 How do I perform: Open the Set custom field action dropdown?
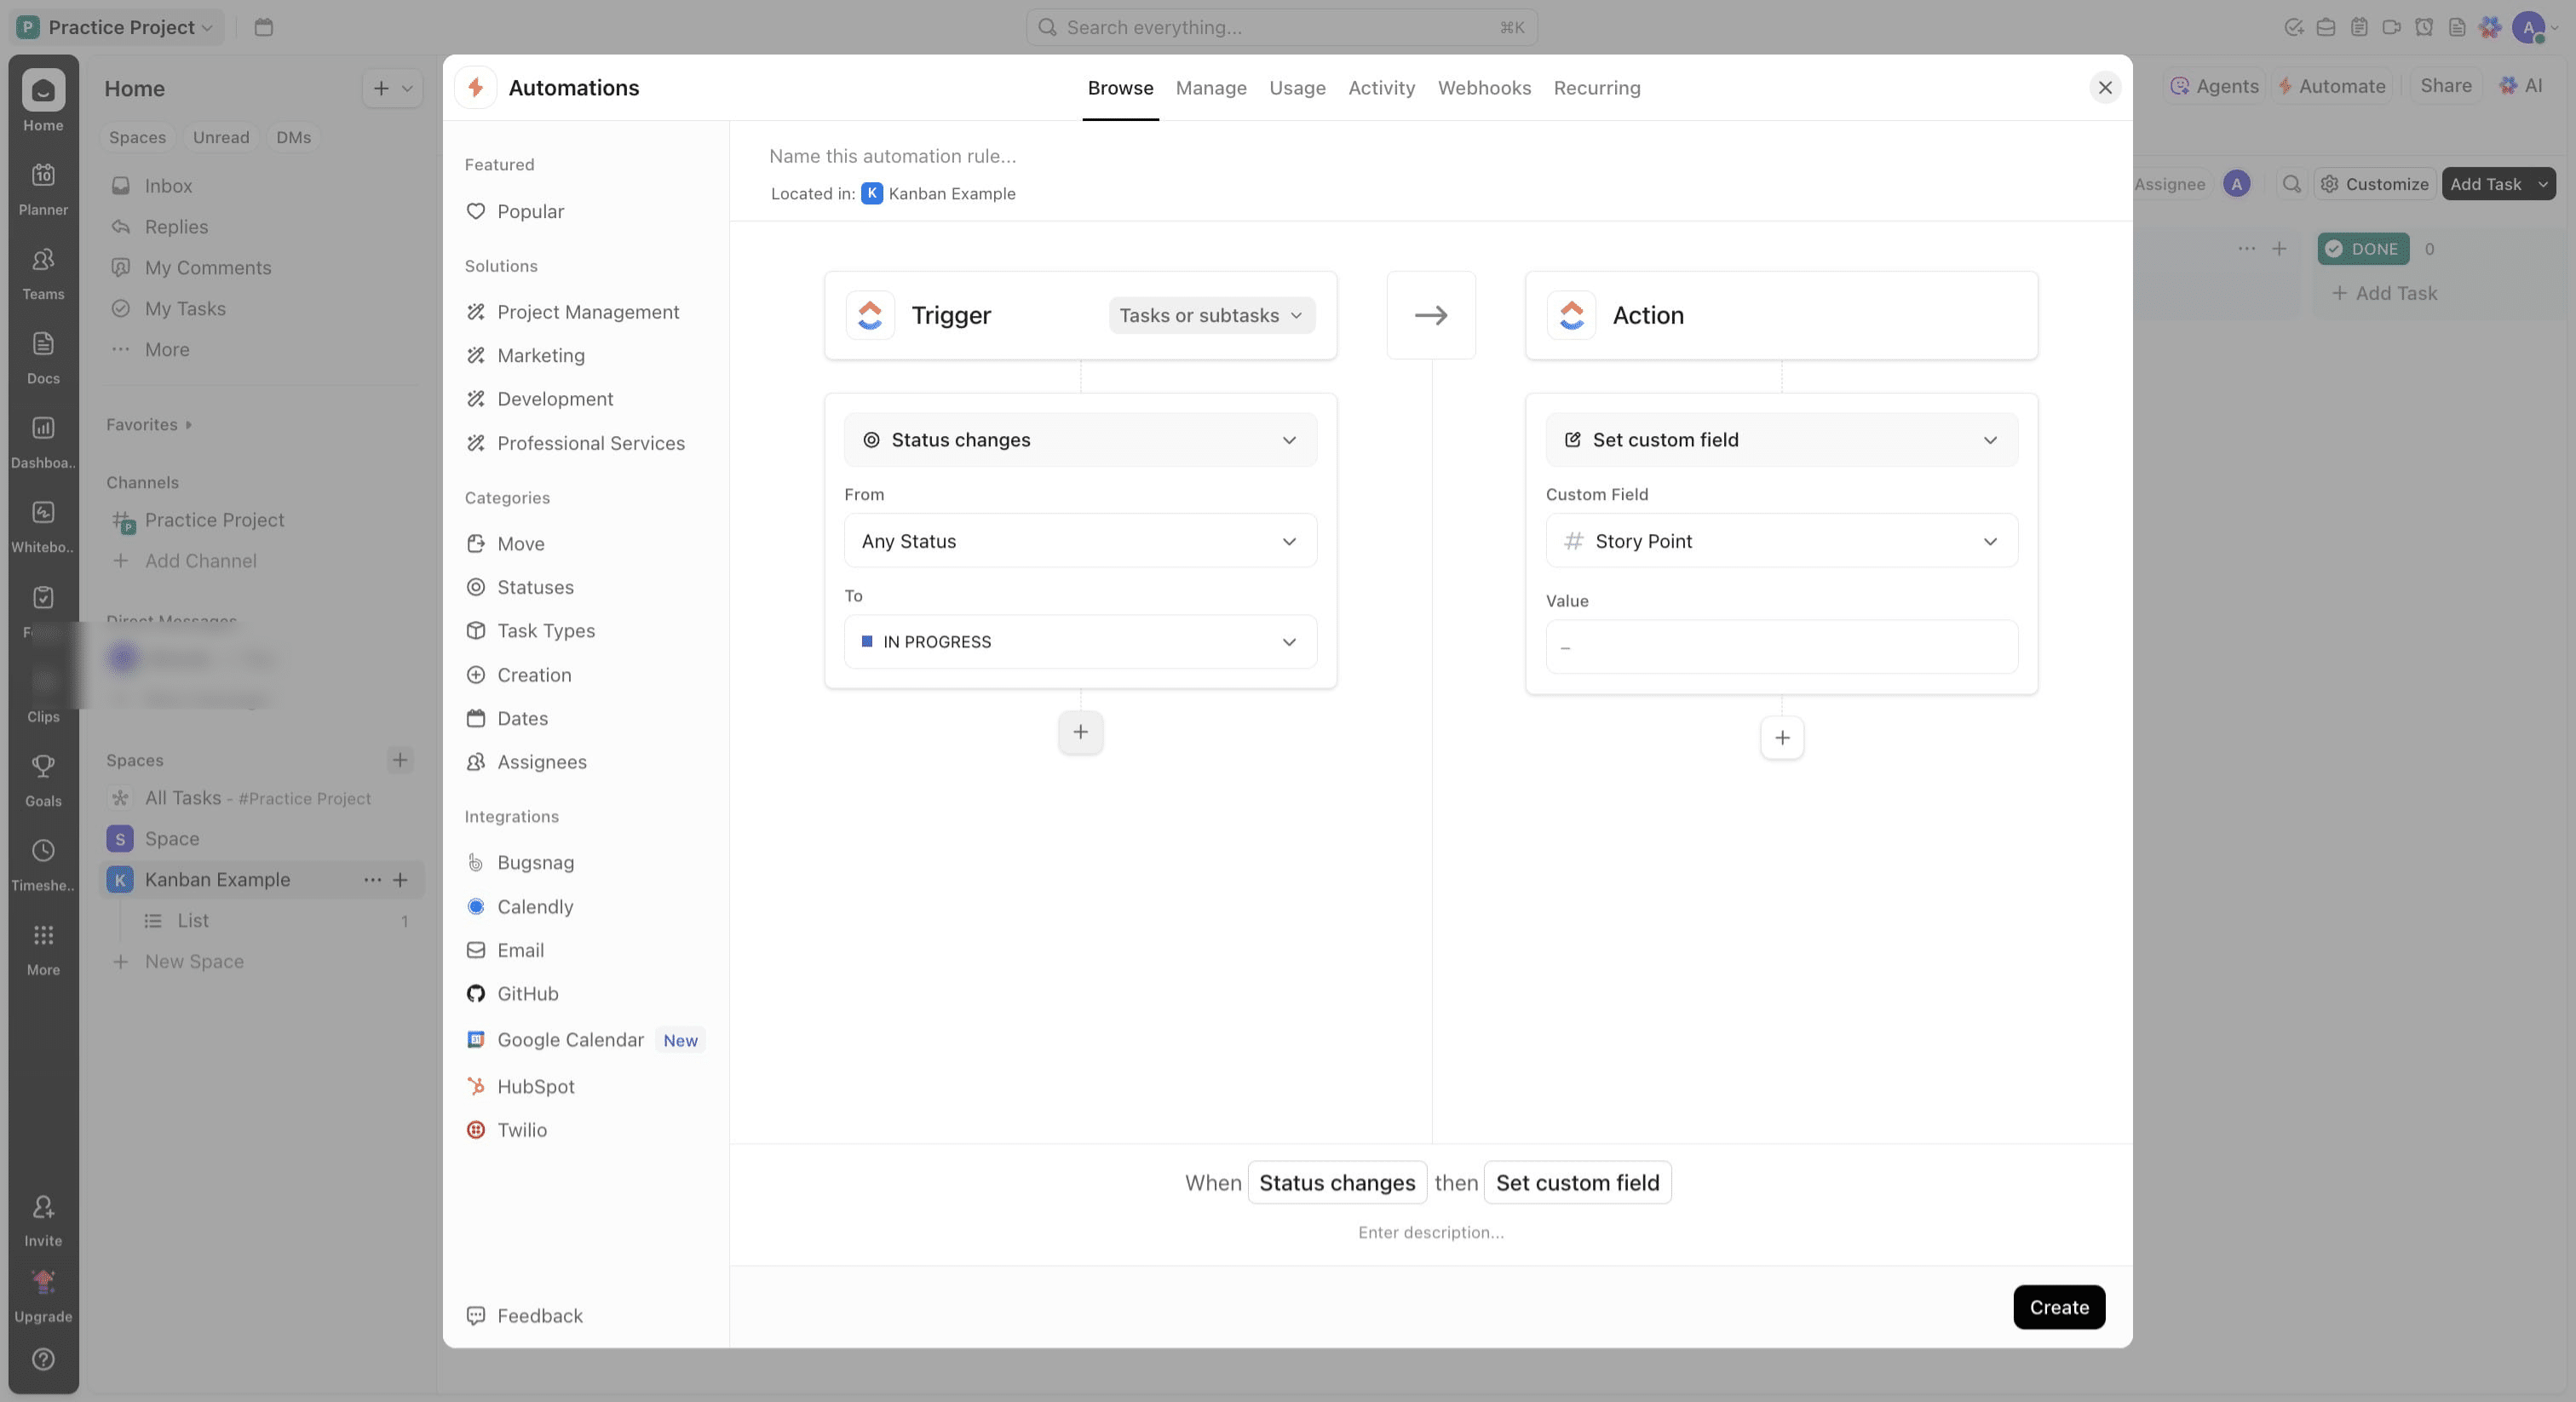click(1781, 440)
